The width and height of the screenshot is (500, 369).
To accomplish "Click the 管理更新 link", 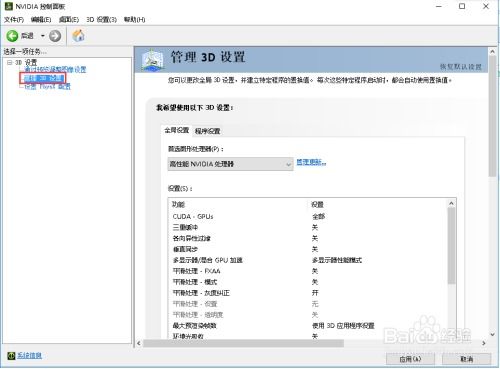I will tap(311, 162).
